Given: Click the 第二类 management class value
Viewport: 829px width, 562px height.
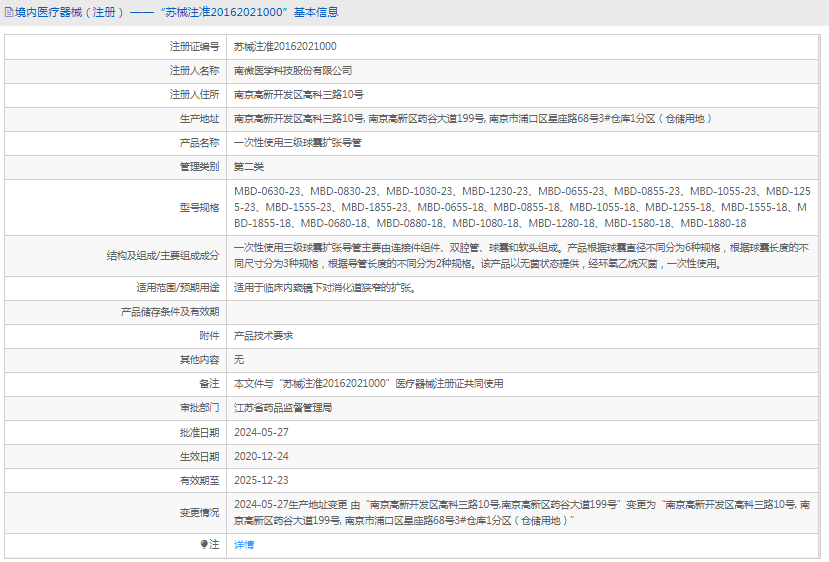Looking at the screenshot, I should coord(249,167).
